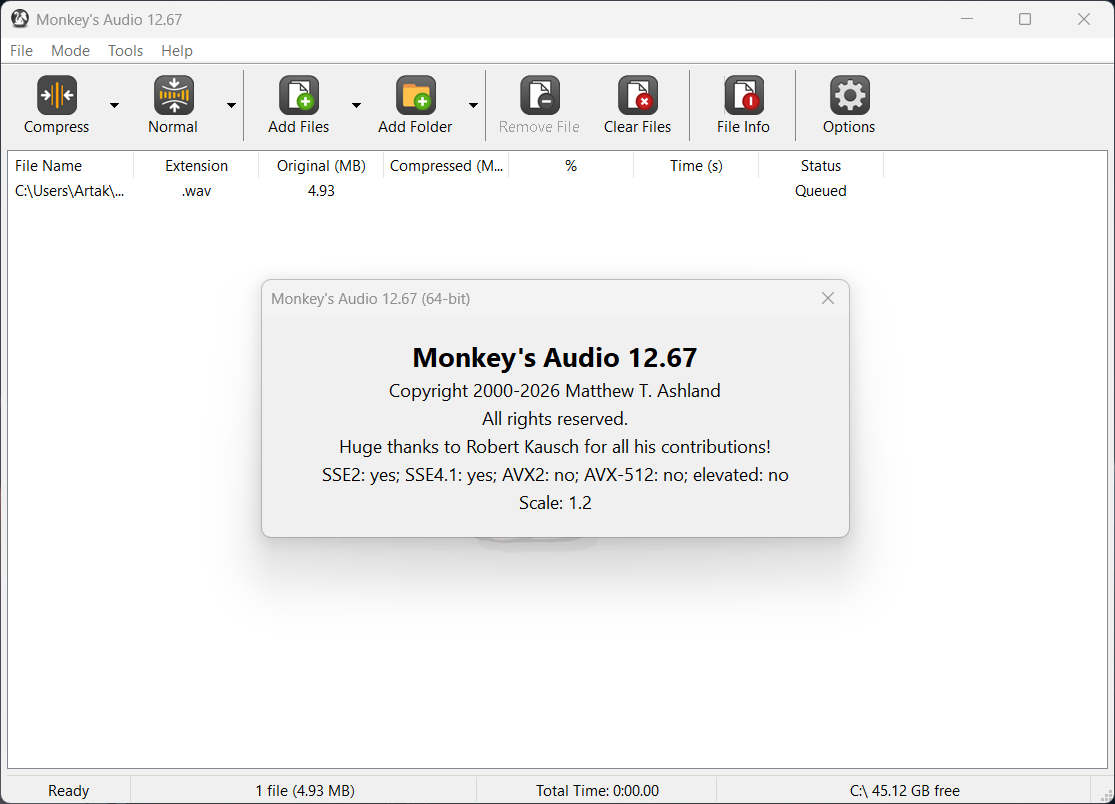1115x804 pixels.
Task: Open the Tools menu
Action: pyautogui.click(x=125, y=50)
